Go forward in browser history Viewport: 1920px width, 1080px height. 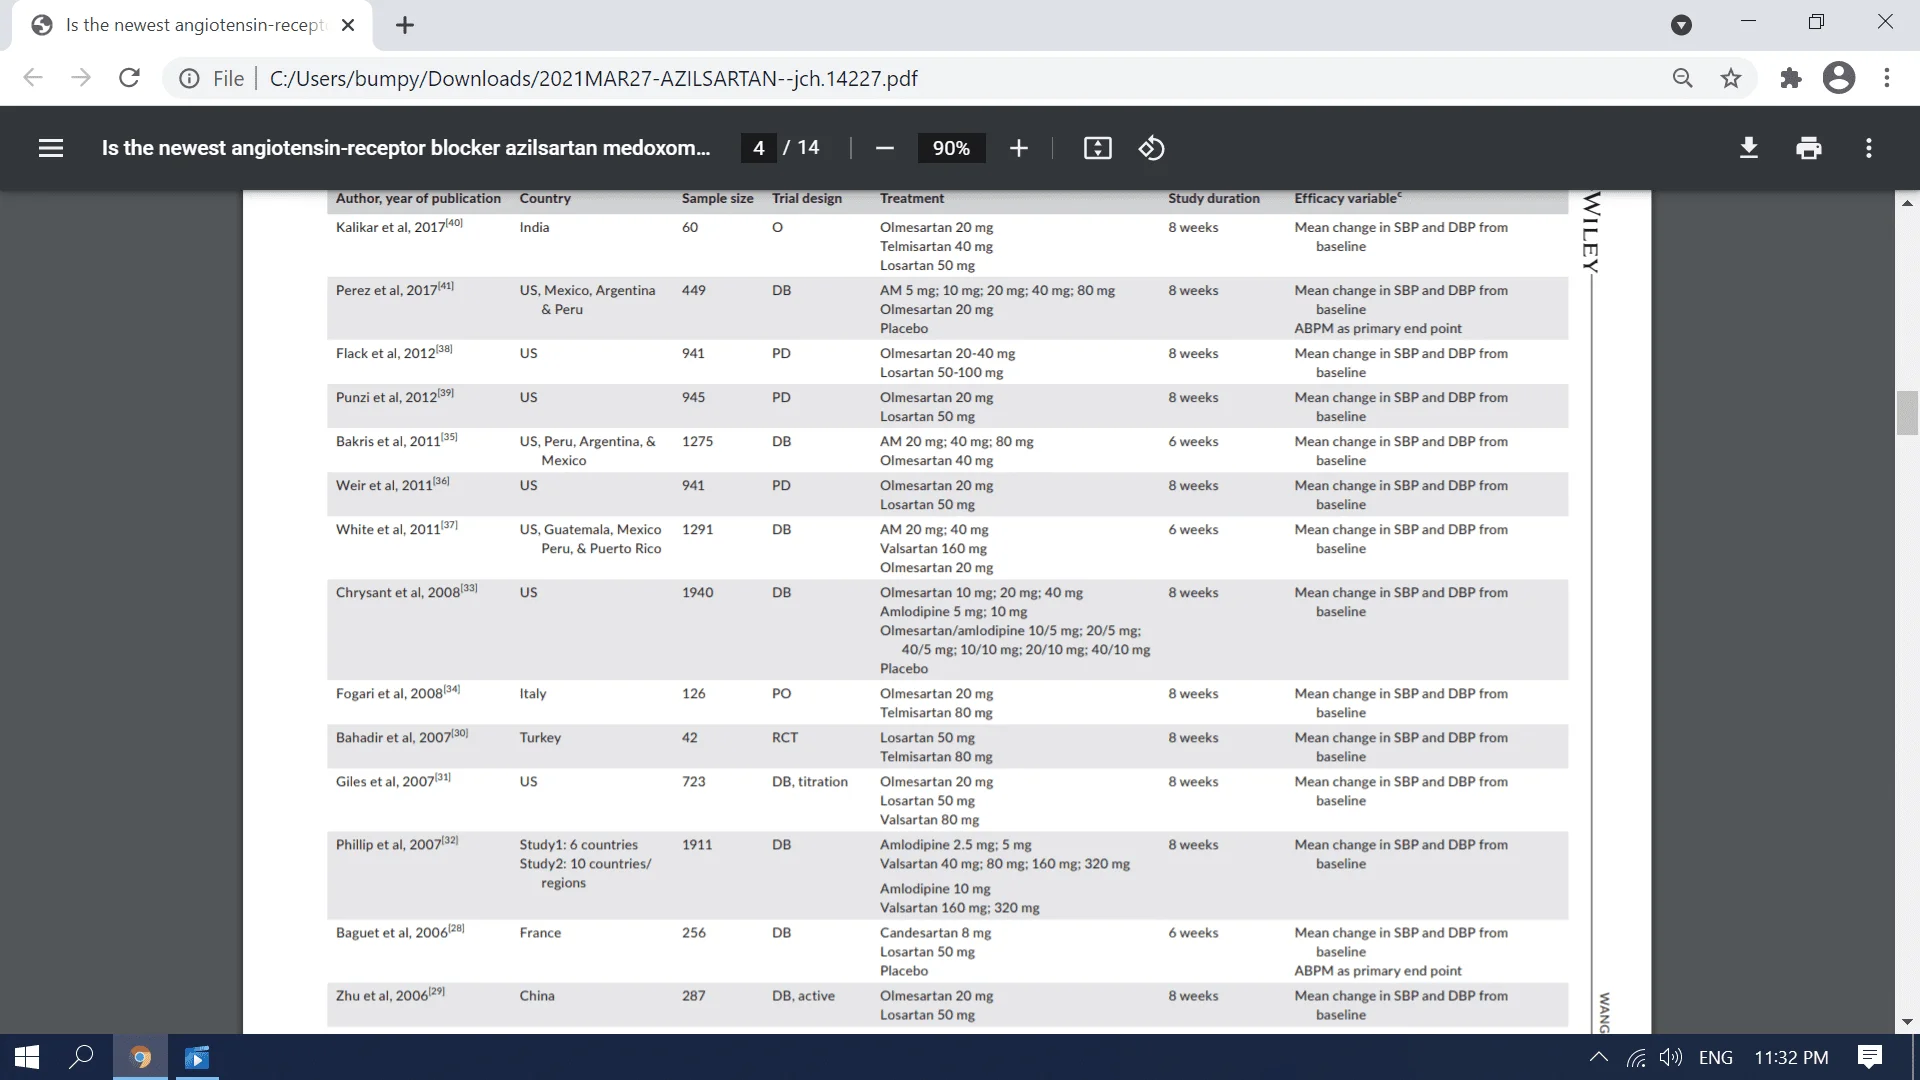coord(81,78)
